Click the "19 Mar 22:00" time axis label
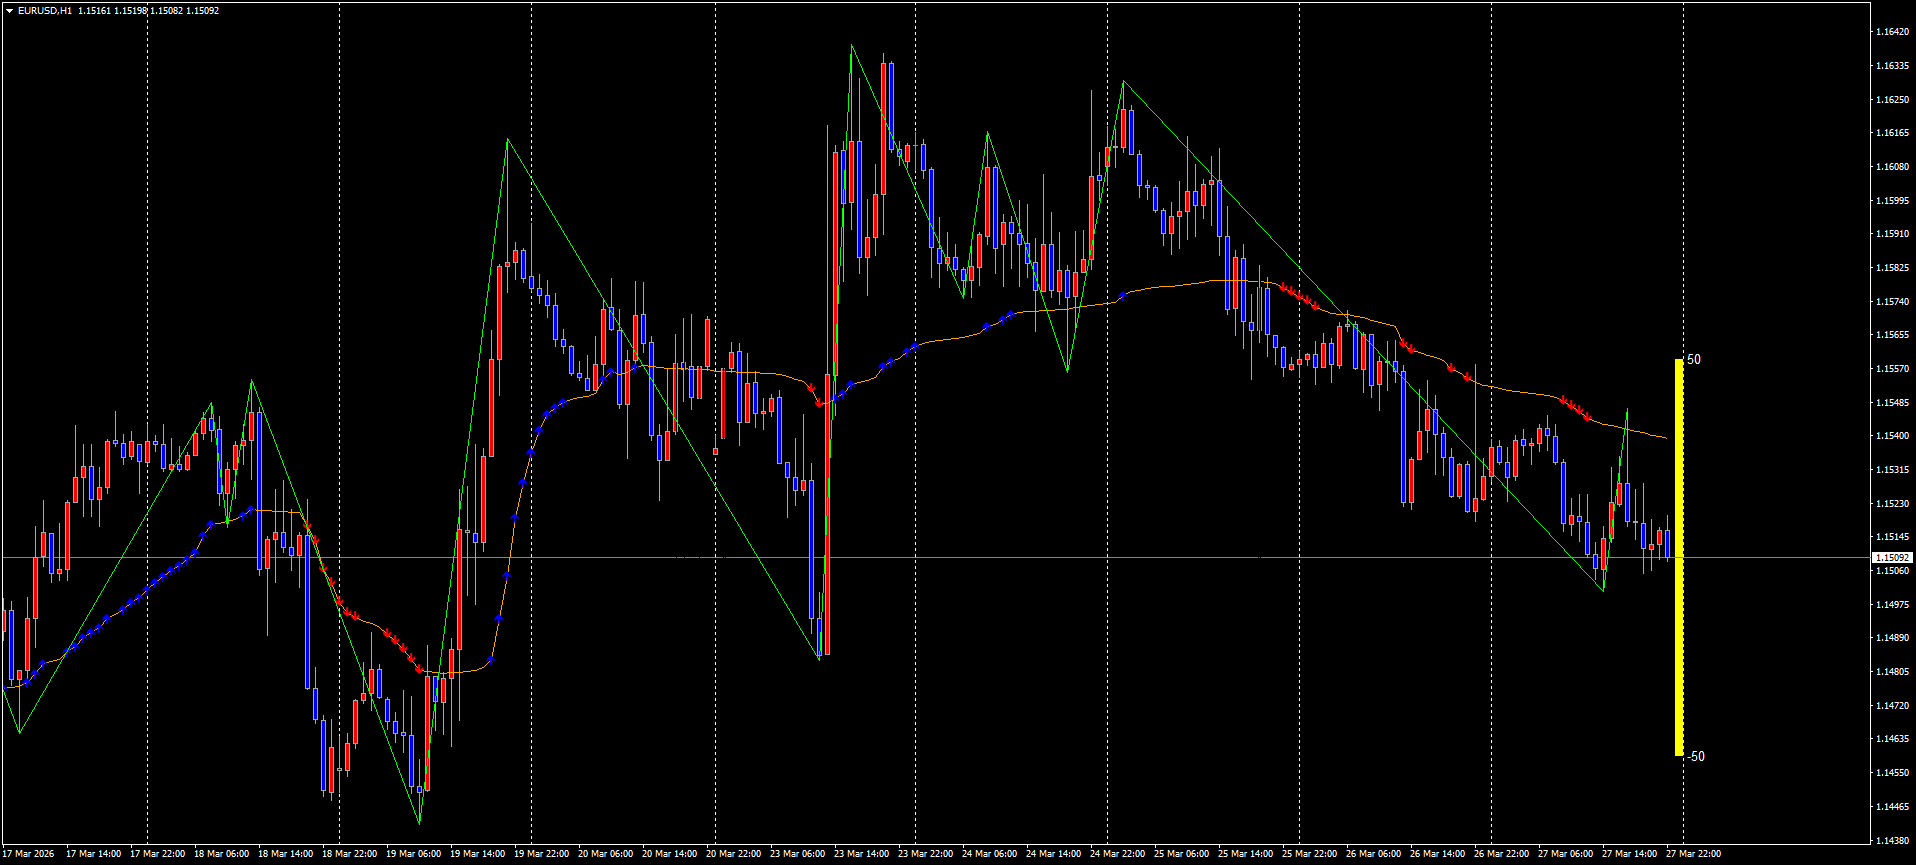 541,854
